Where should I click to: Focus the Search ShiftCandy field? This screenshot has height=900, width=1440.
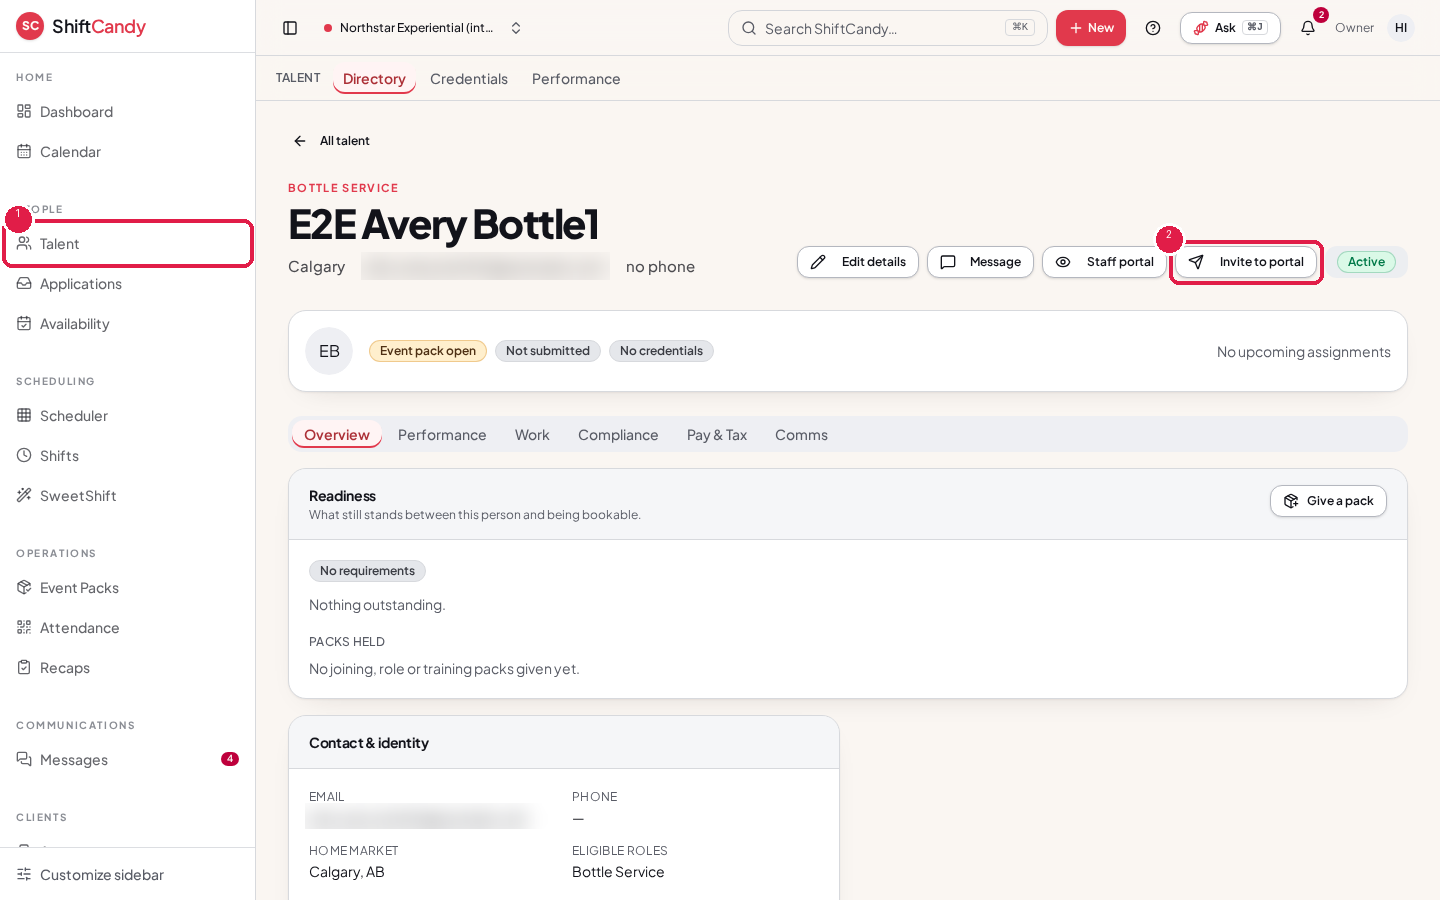click(x=888, y=28)
